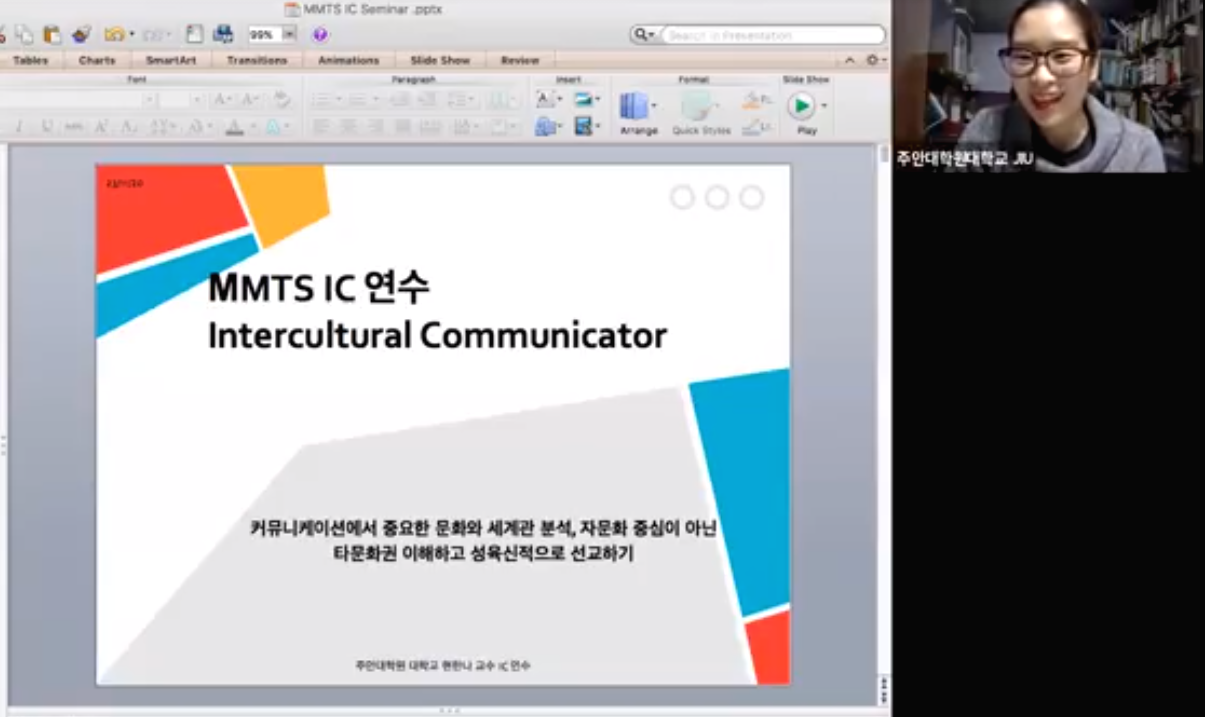Viewport: 1205px width, 717px height.
Task: Click the Insert media film icon
Action: [583, 126]
